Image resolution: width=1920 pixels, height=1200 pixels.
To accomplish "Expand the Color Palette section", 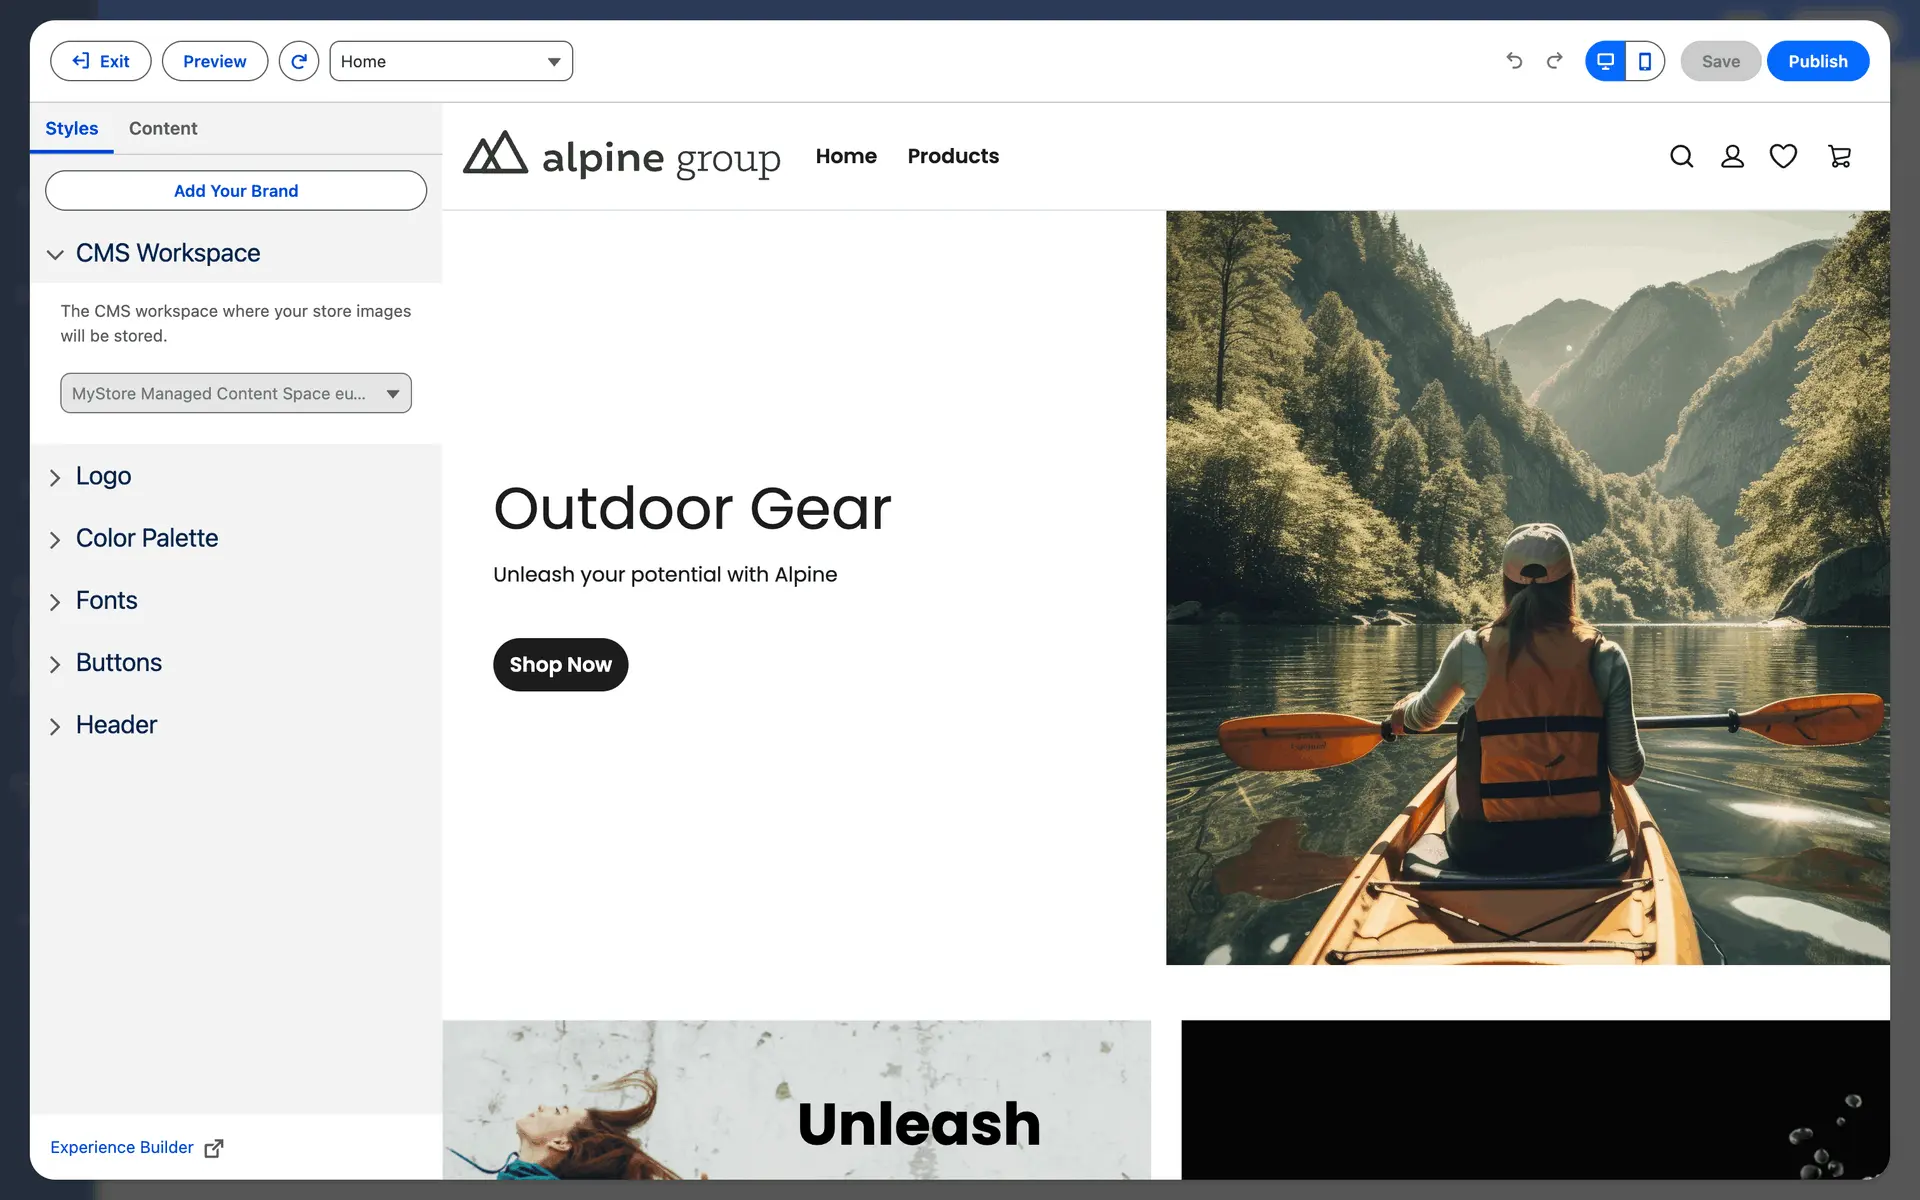I will point(146,538).
